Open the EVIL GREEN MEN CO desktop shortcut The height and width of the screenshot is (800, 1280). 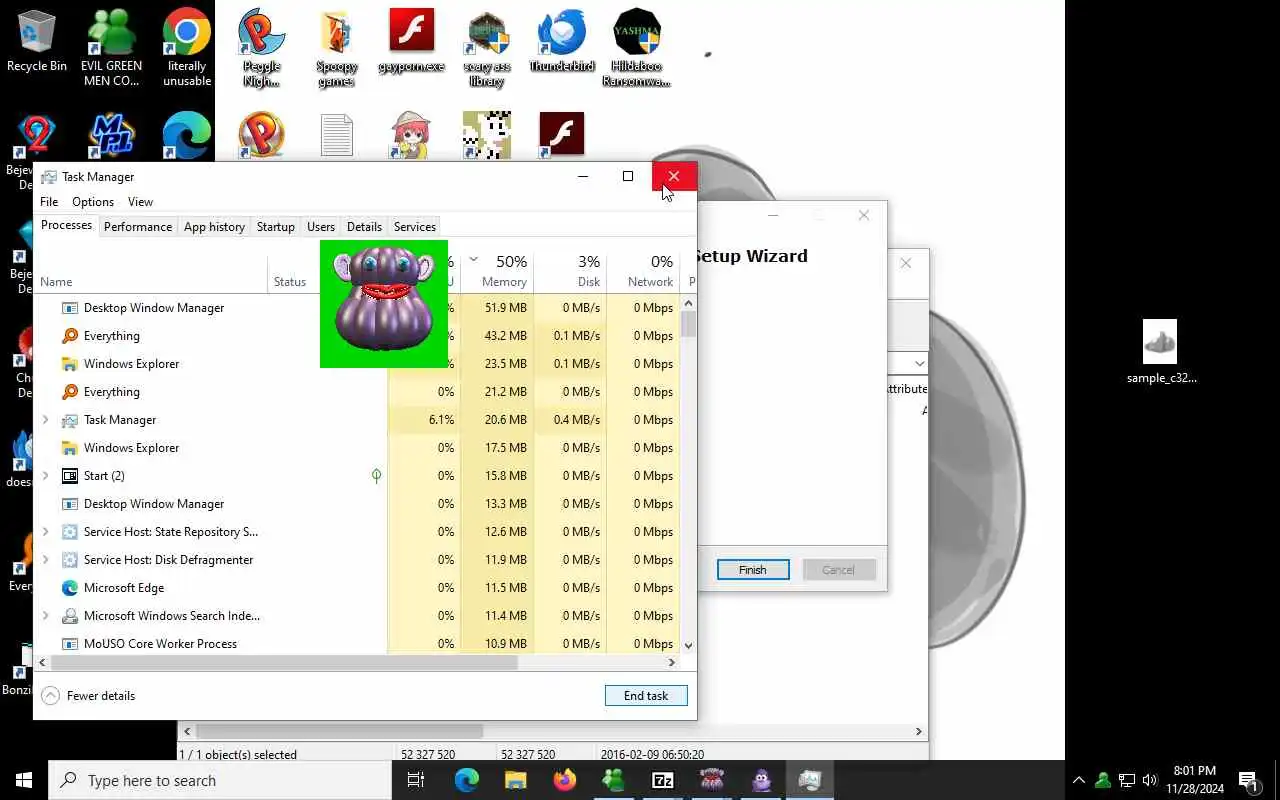[111, 48]
